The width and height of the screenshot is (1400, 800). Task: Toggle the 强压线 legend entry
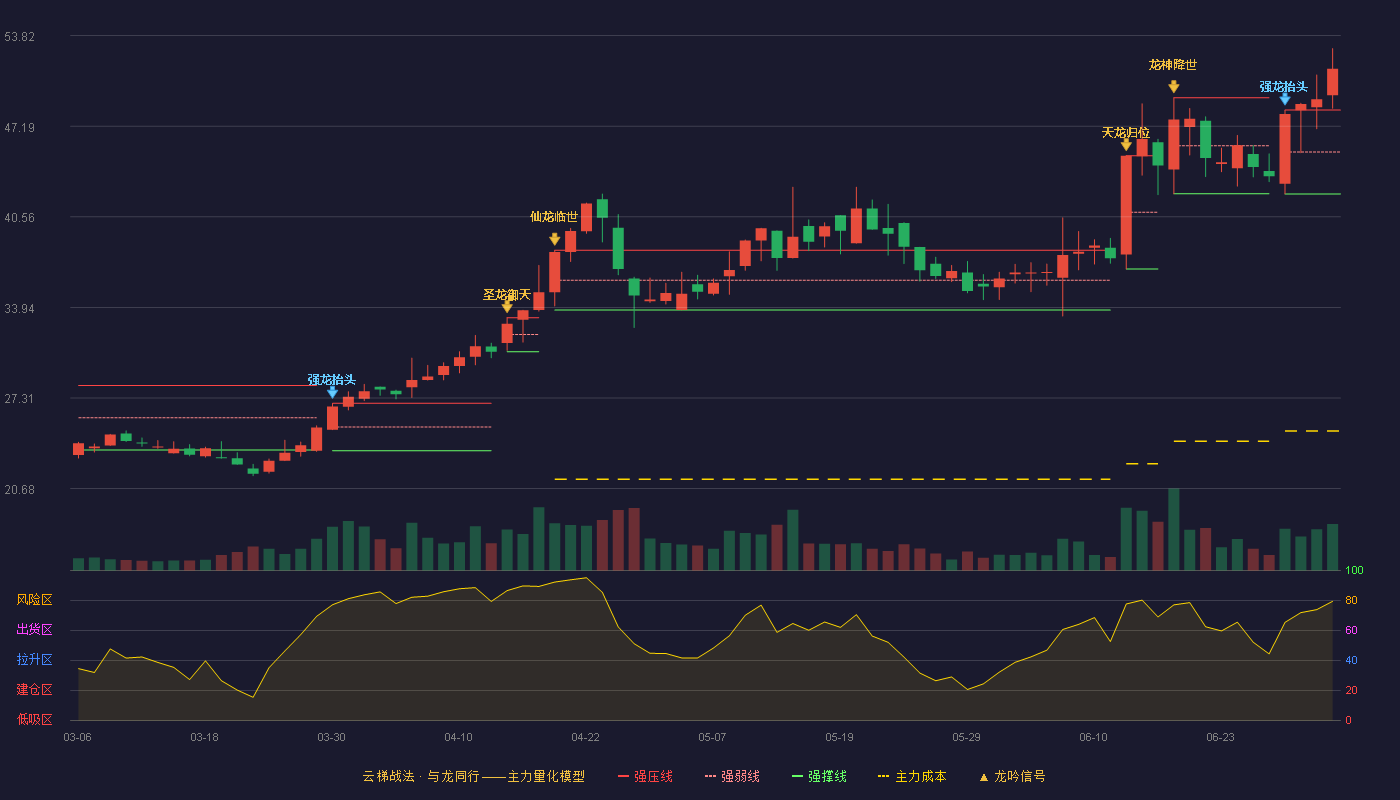(645, 776)
